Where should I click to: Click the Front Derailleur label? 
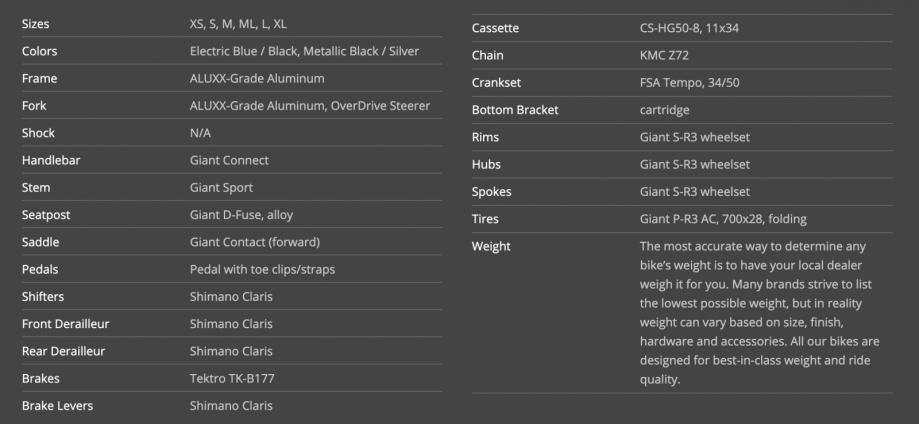pos(66,324)
